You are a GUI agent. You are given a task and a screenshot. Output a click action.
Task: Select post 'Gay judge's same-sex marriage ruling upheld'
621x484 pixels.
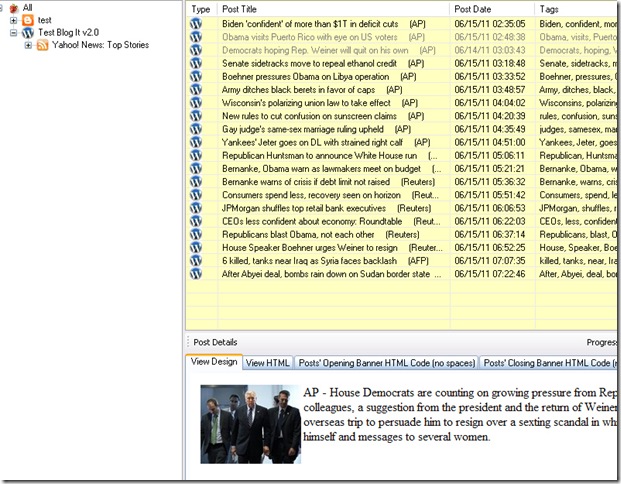(316, 129)
